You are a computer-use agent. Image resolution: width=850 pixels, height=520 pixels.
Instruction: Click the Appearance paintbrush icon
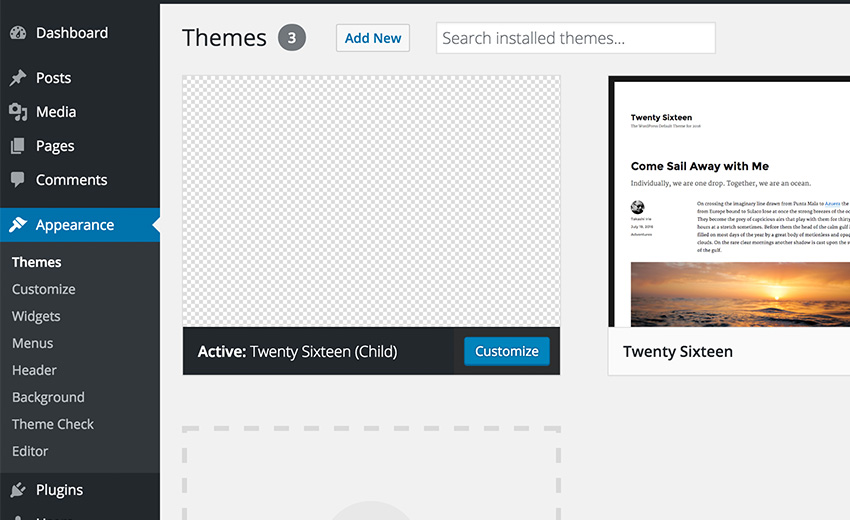(18, 225)
